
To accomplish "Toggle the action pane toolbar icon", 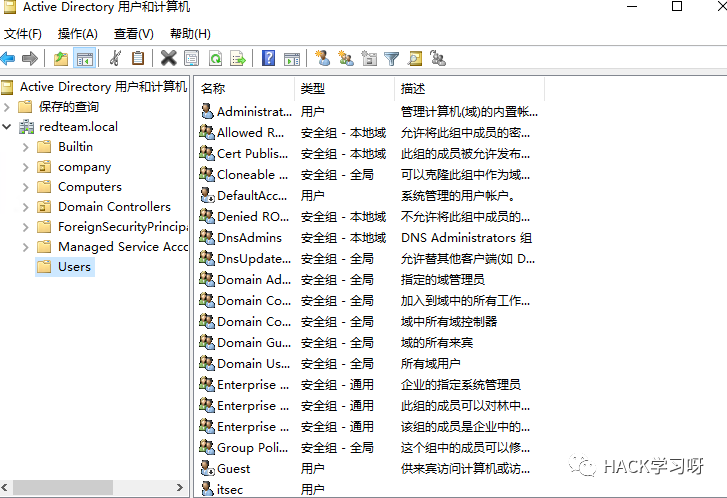I will [292, 58].
